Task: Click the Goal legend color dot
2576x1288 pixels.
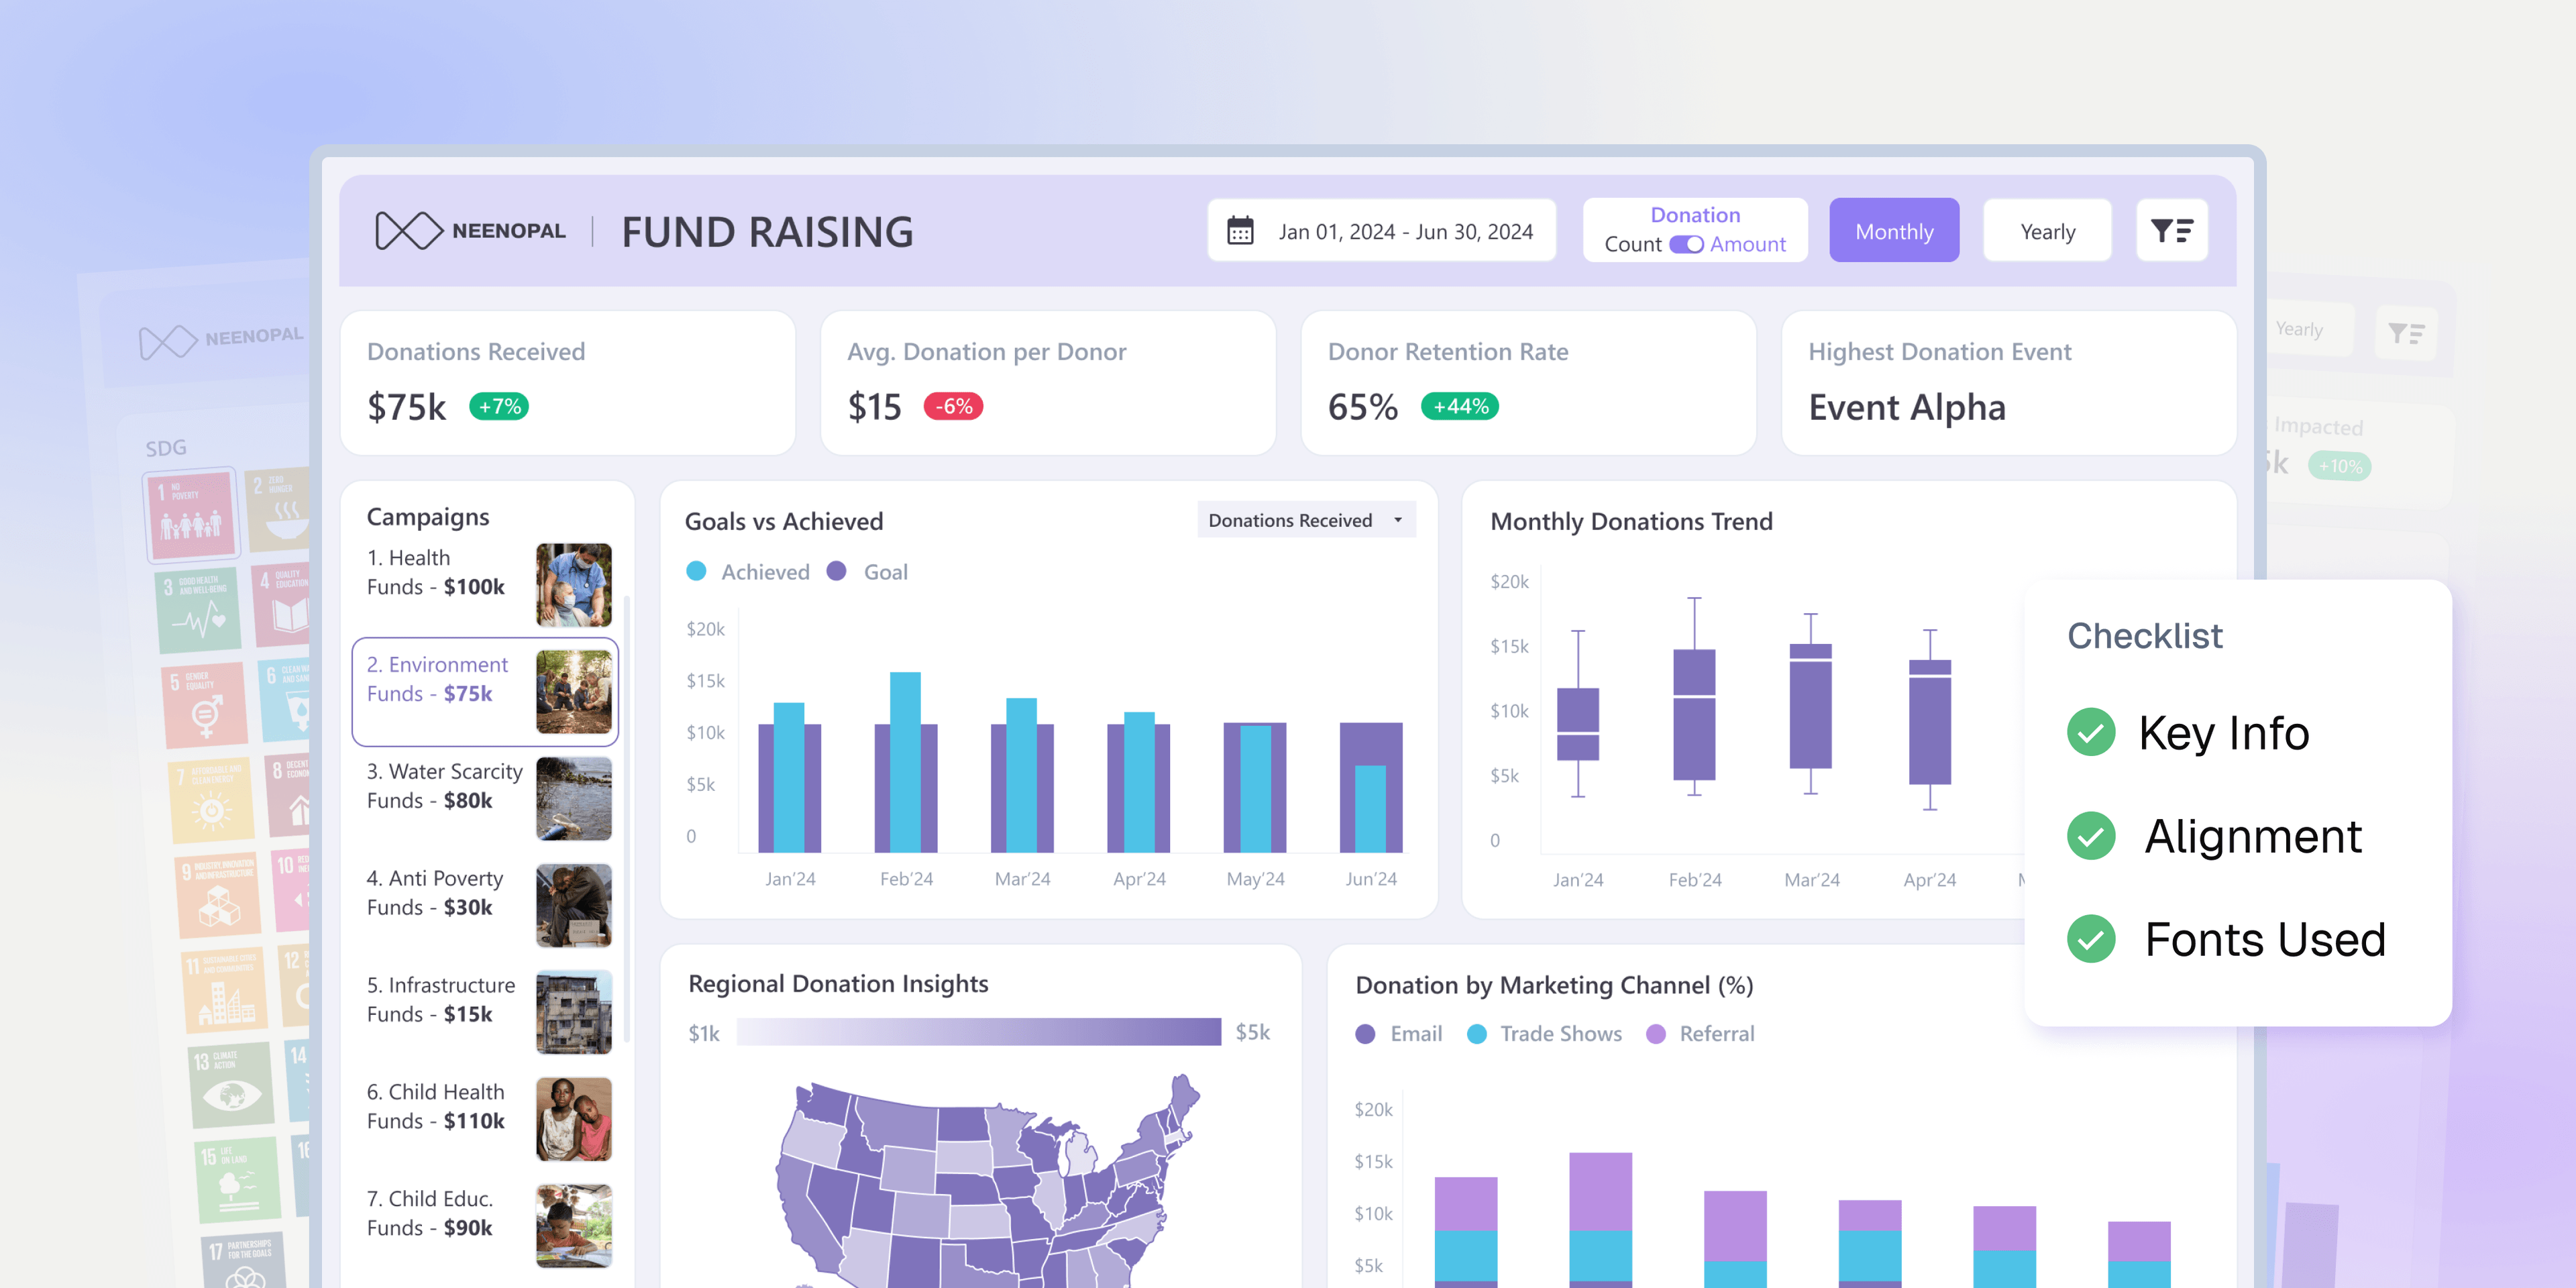Action: (837, 572)
